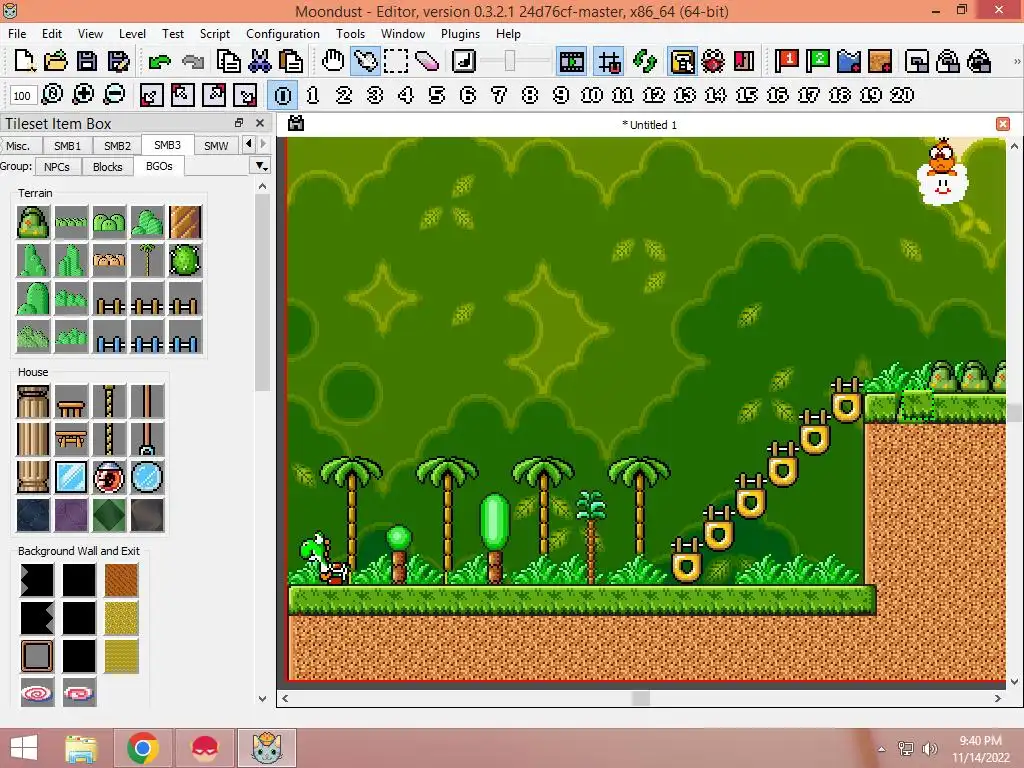Select the NPCs group button
The image size is (1024, 768).
coord(57,167)
